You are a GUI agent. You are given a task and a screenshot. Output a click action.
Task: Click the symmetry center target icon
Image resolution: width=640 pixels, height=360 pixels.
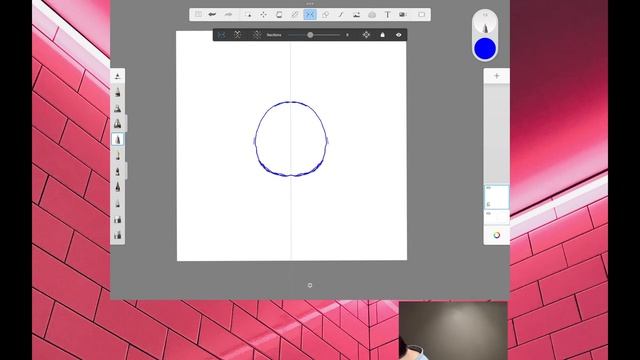(366, 35)
